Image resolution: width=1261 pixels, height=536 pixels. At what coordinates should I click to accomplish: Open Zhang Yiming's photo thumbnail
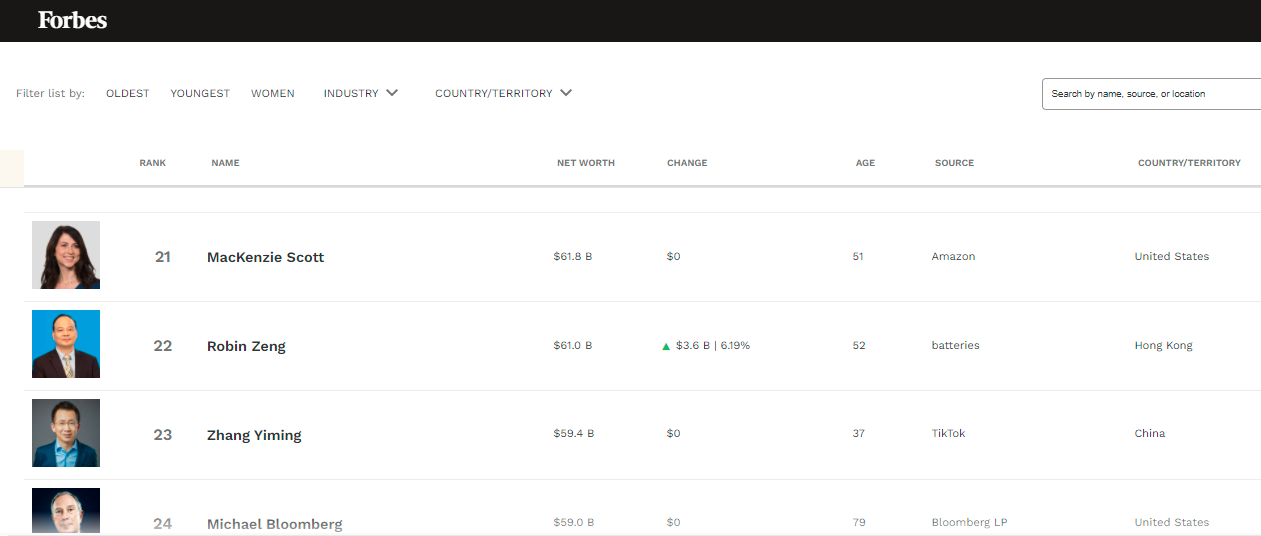[x=66, y=433]
